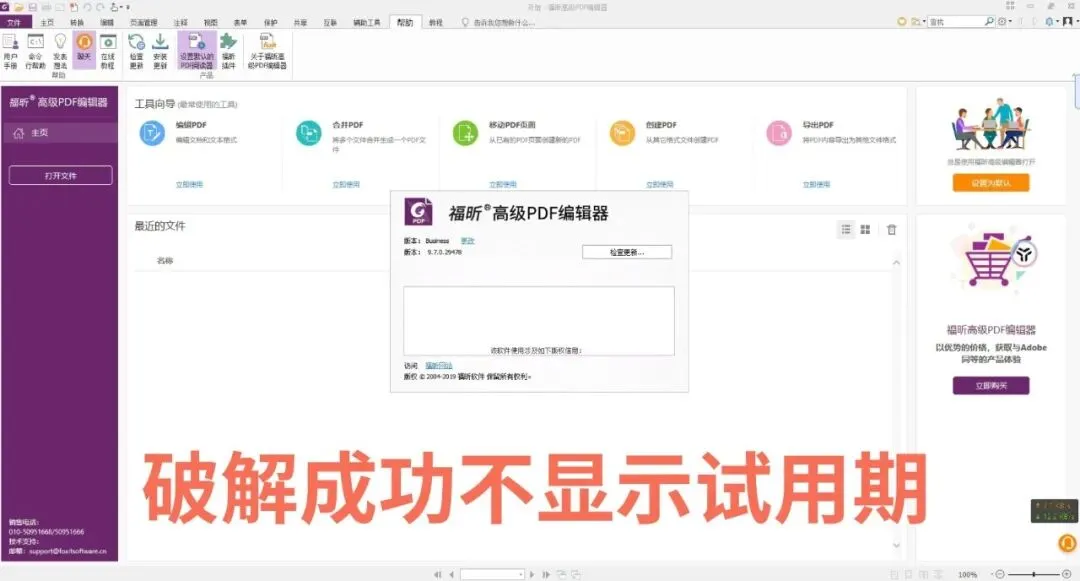This screenshot has height=581, width=1080.
Task: Switch to the 页面管理 ribbon tab
Action: (x=143, y=22)
